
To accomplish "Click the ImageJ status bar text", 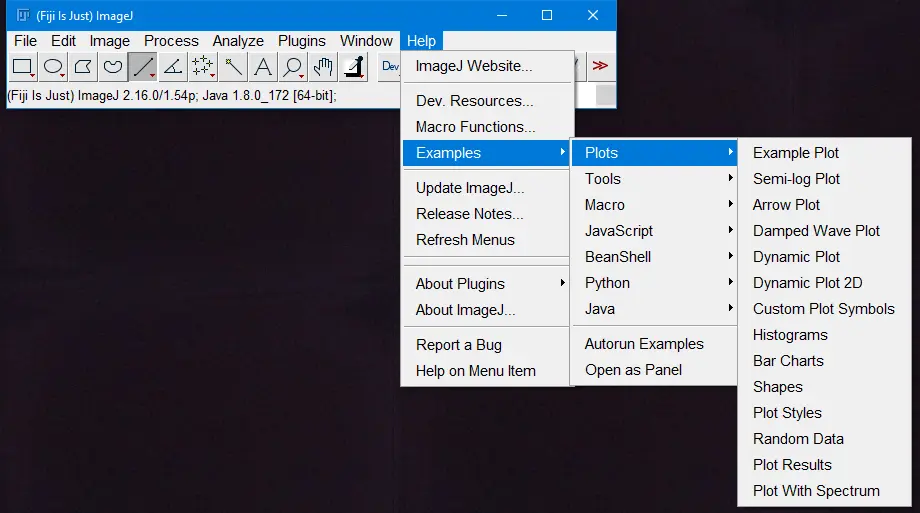I will (172, 96).
